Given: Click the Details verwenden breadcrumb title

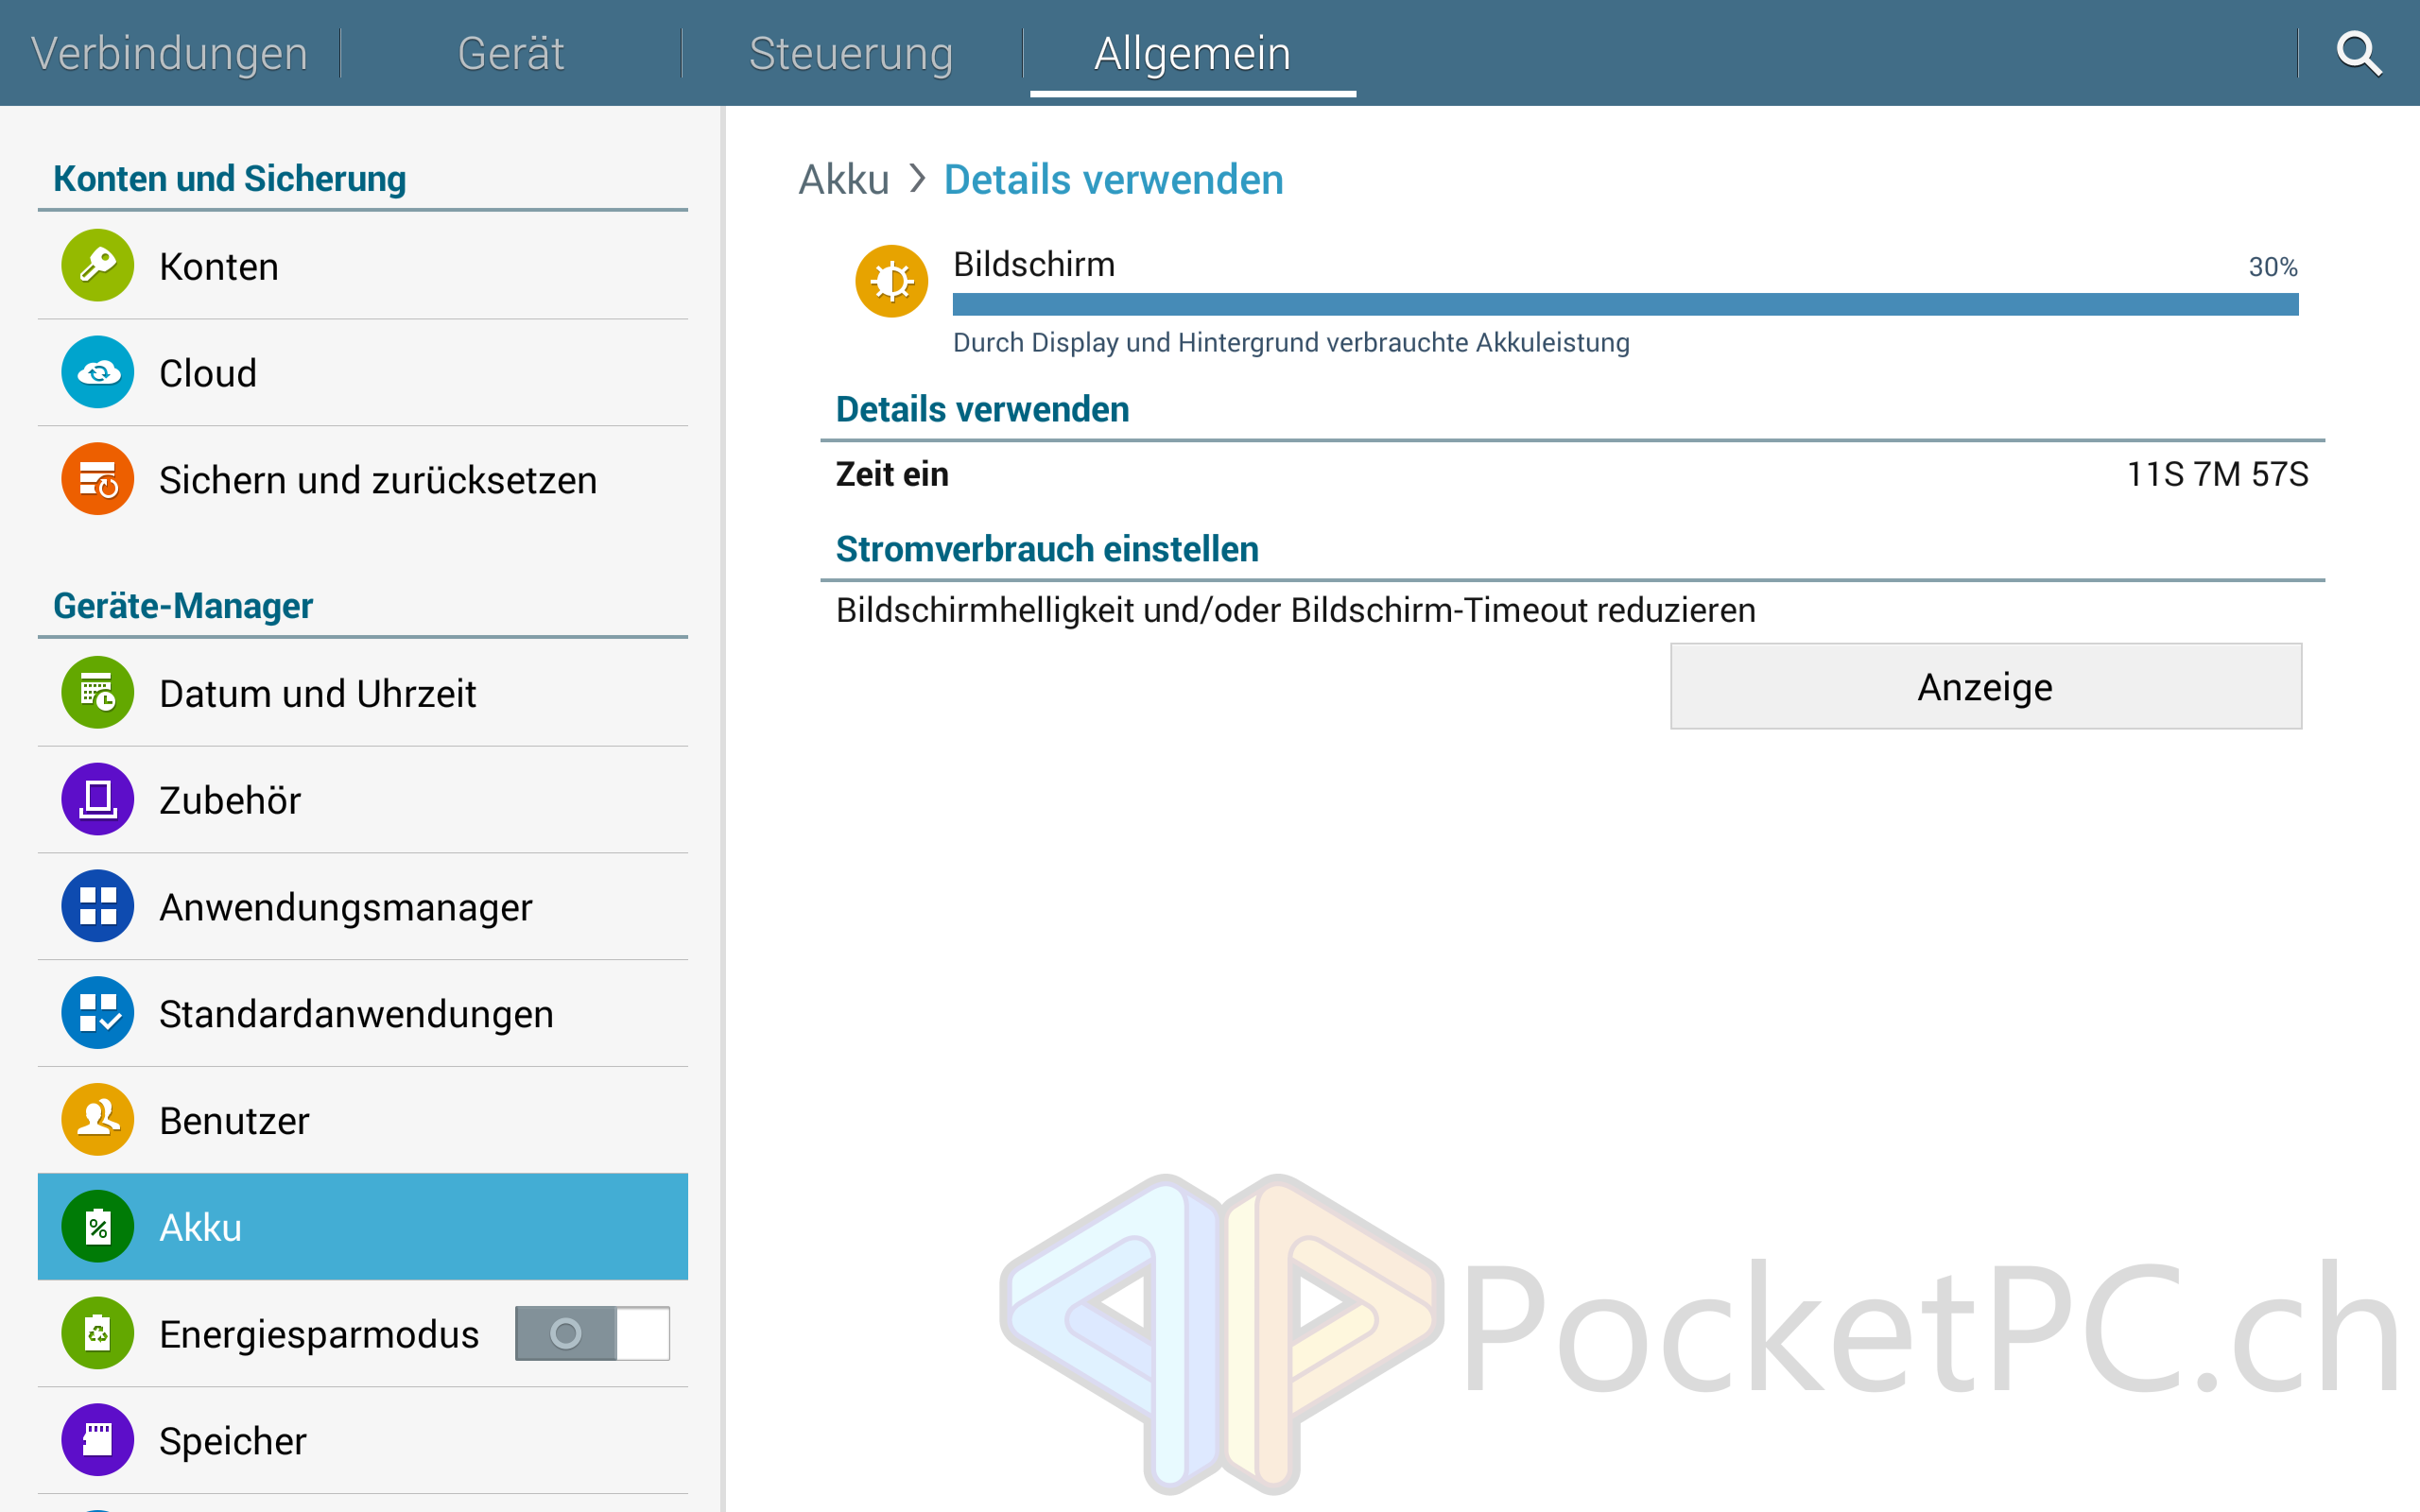Looking at the screenshot, I should tap(1113, 180).
